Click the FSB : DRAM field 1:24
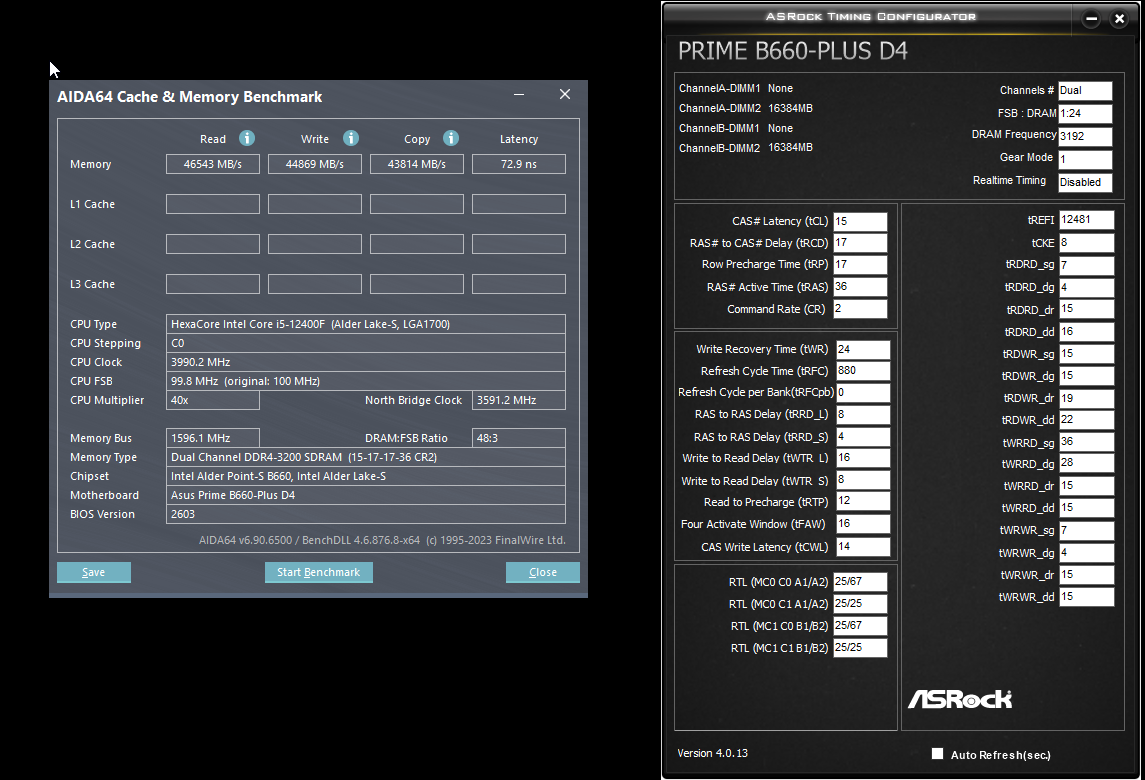This screenshot has width=1145, height=780. click(x=1085, y=113)
